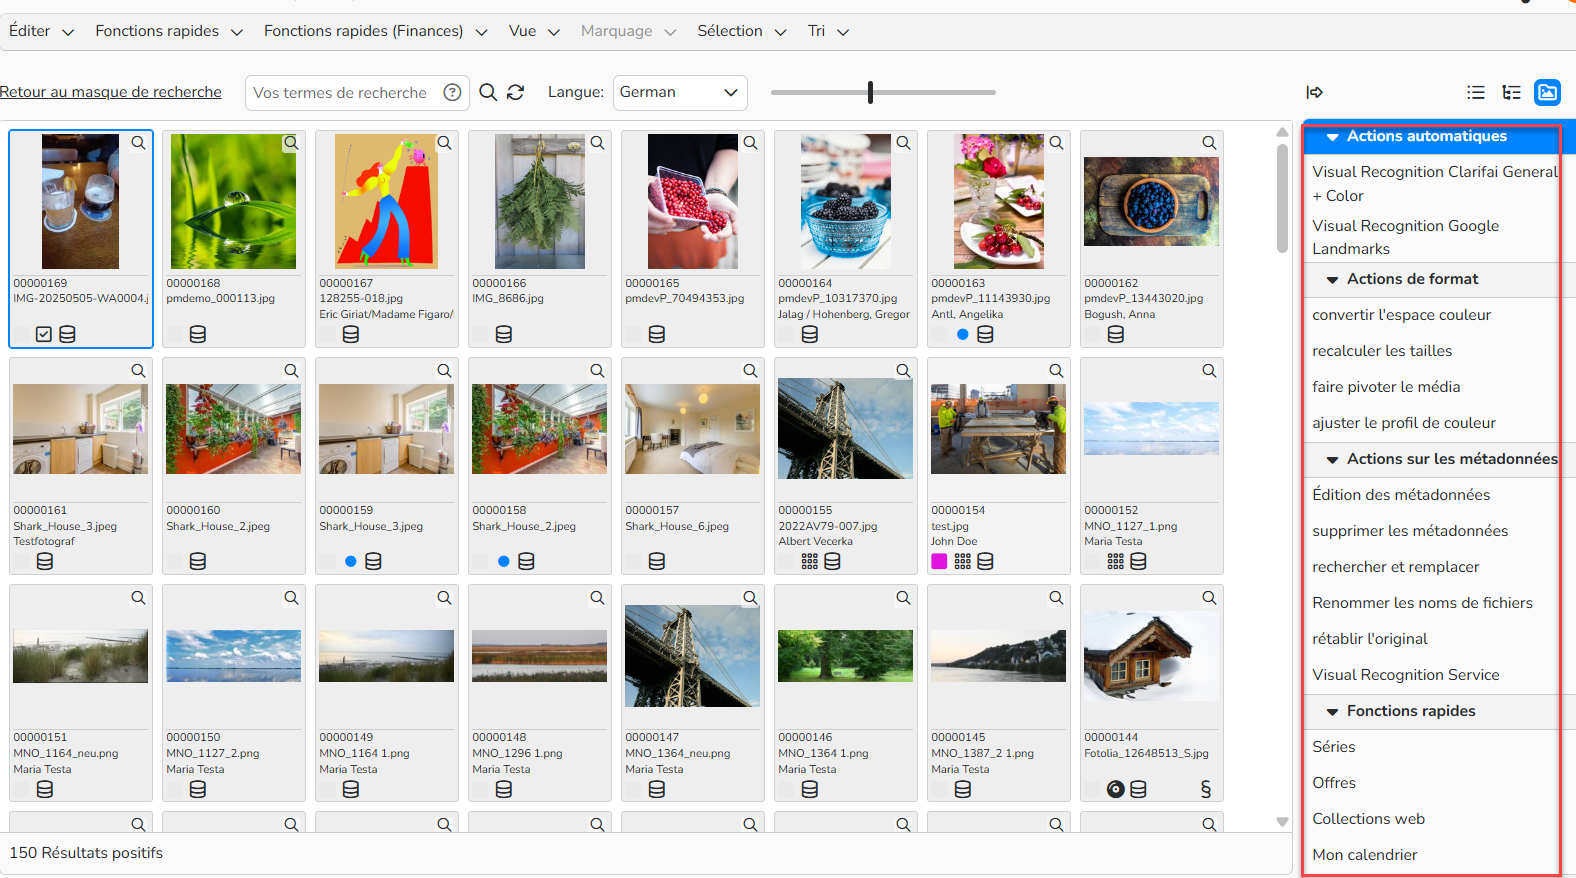Screen dimensions: 1576x878
Task: Click the database icon under 00000165
Action: 657,334
